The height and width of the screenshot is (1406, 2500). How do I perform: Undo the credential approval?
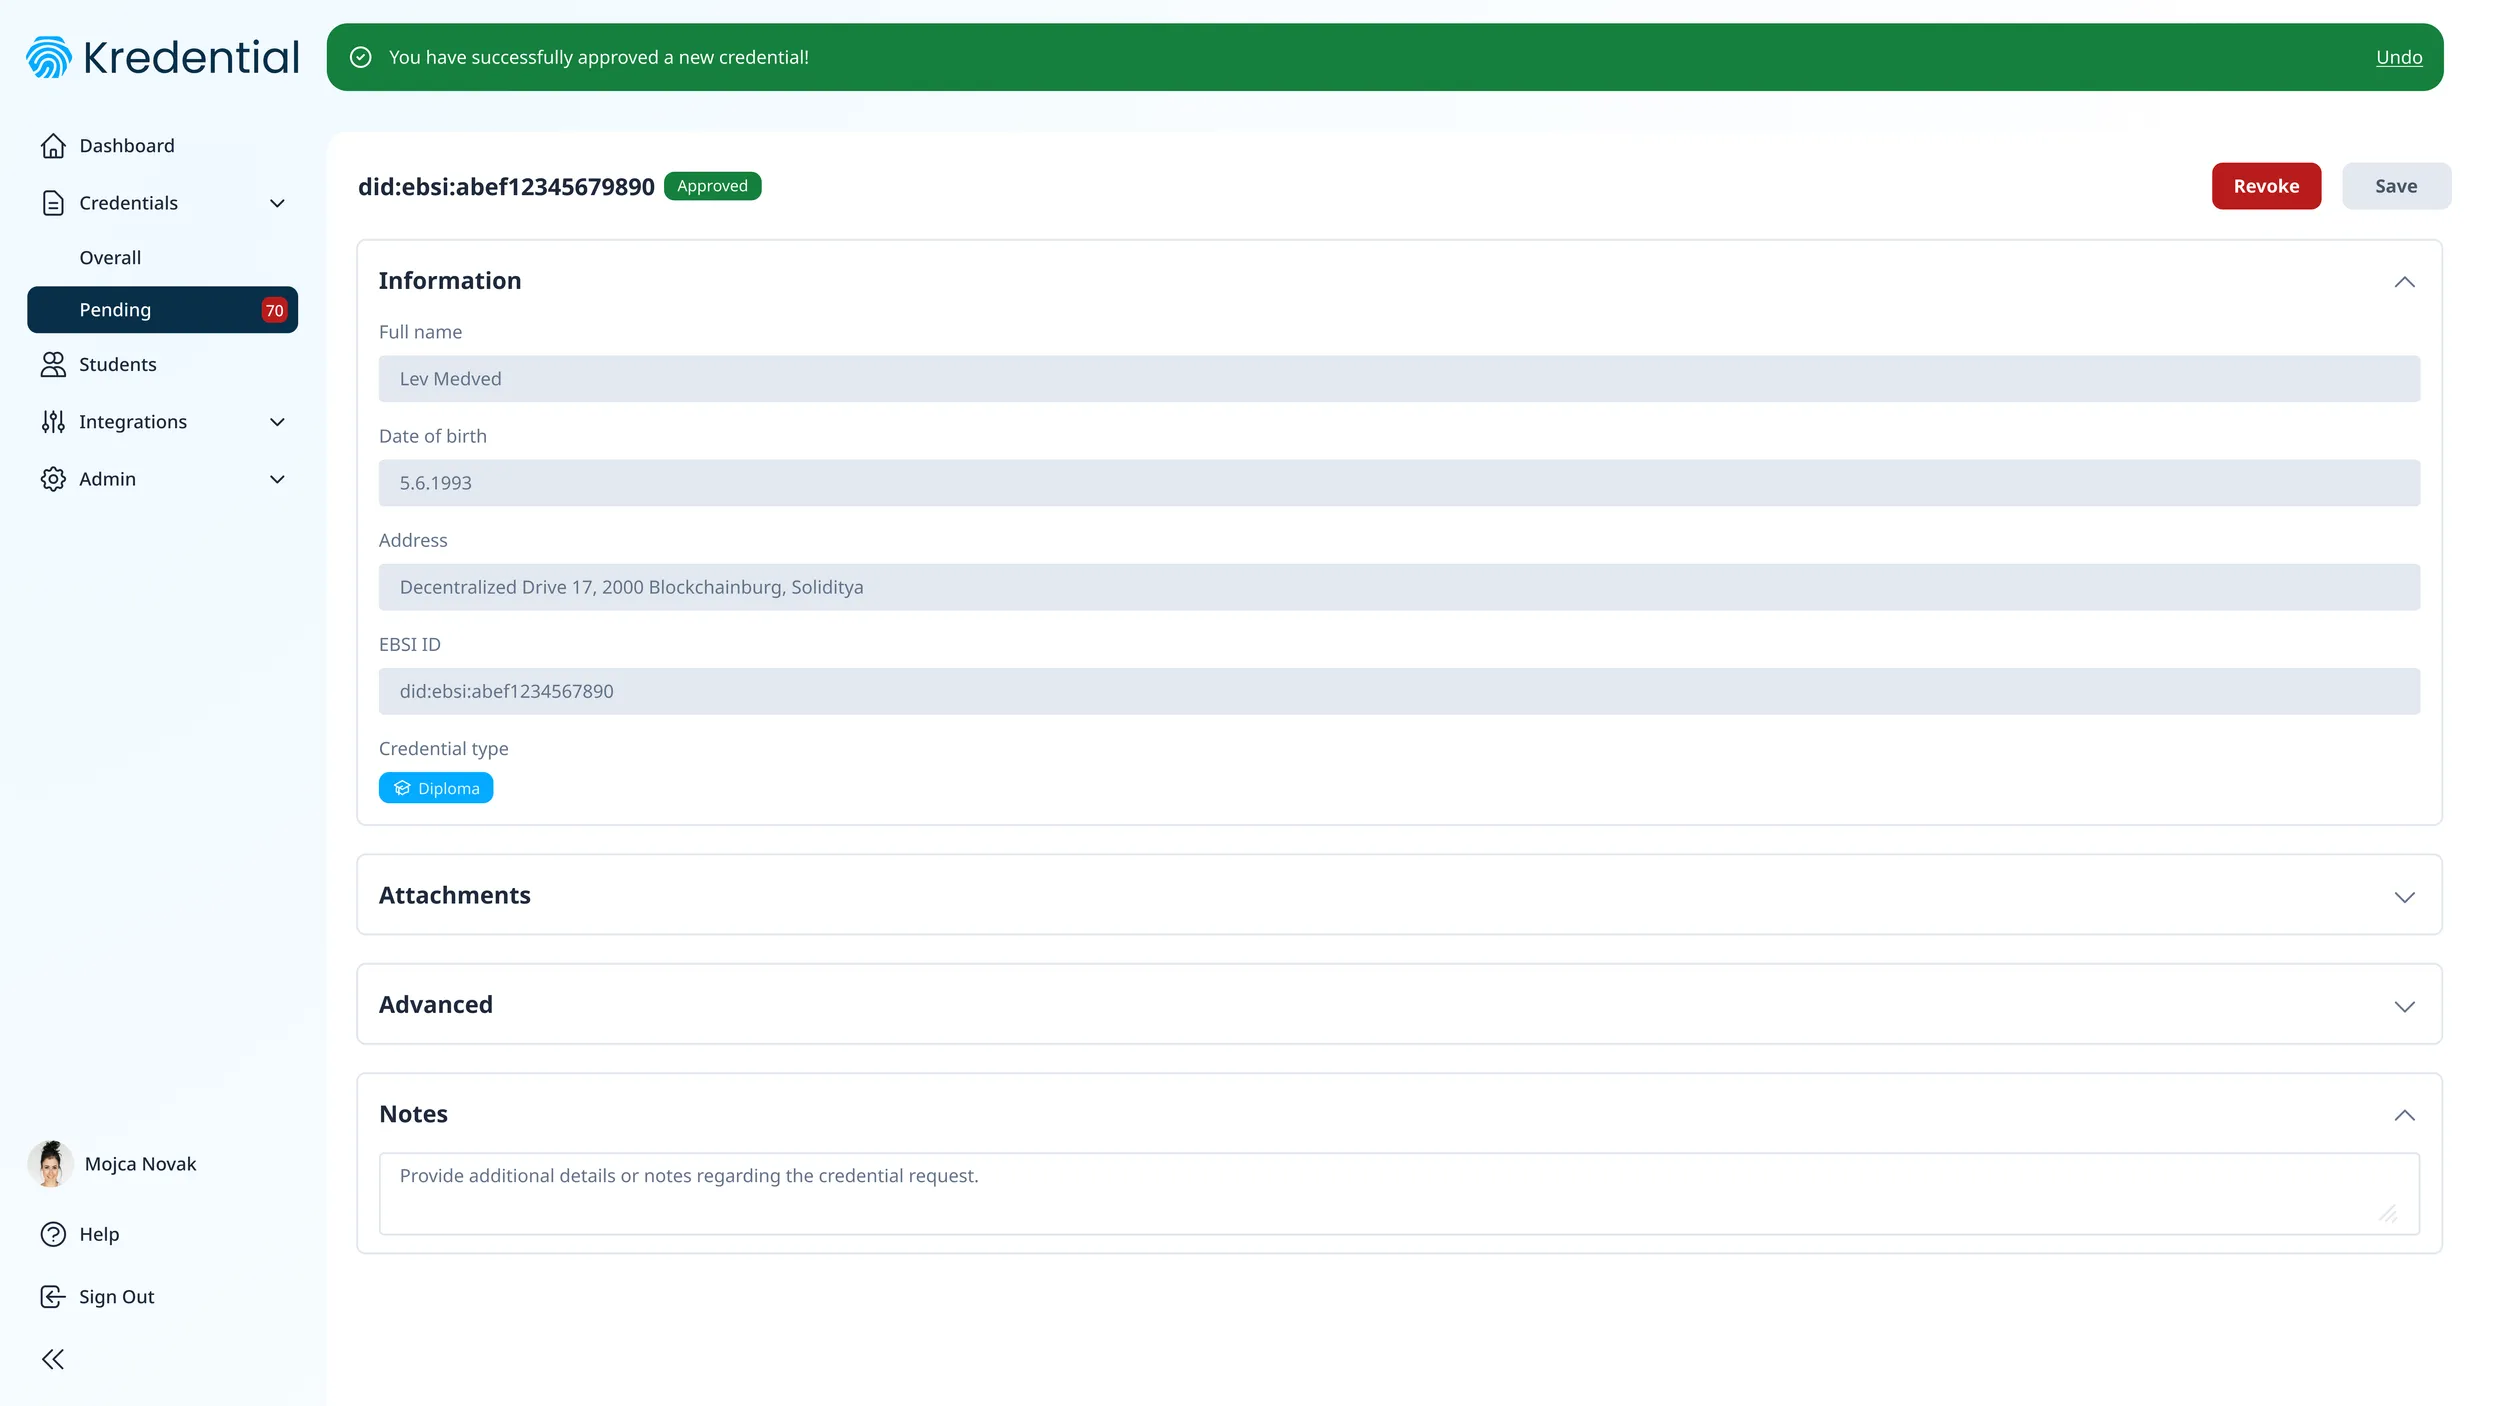click(x=2398, y=57)
